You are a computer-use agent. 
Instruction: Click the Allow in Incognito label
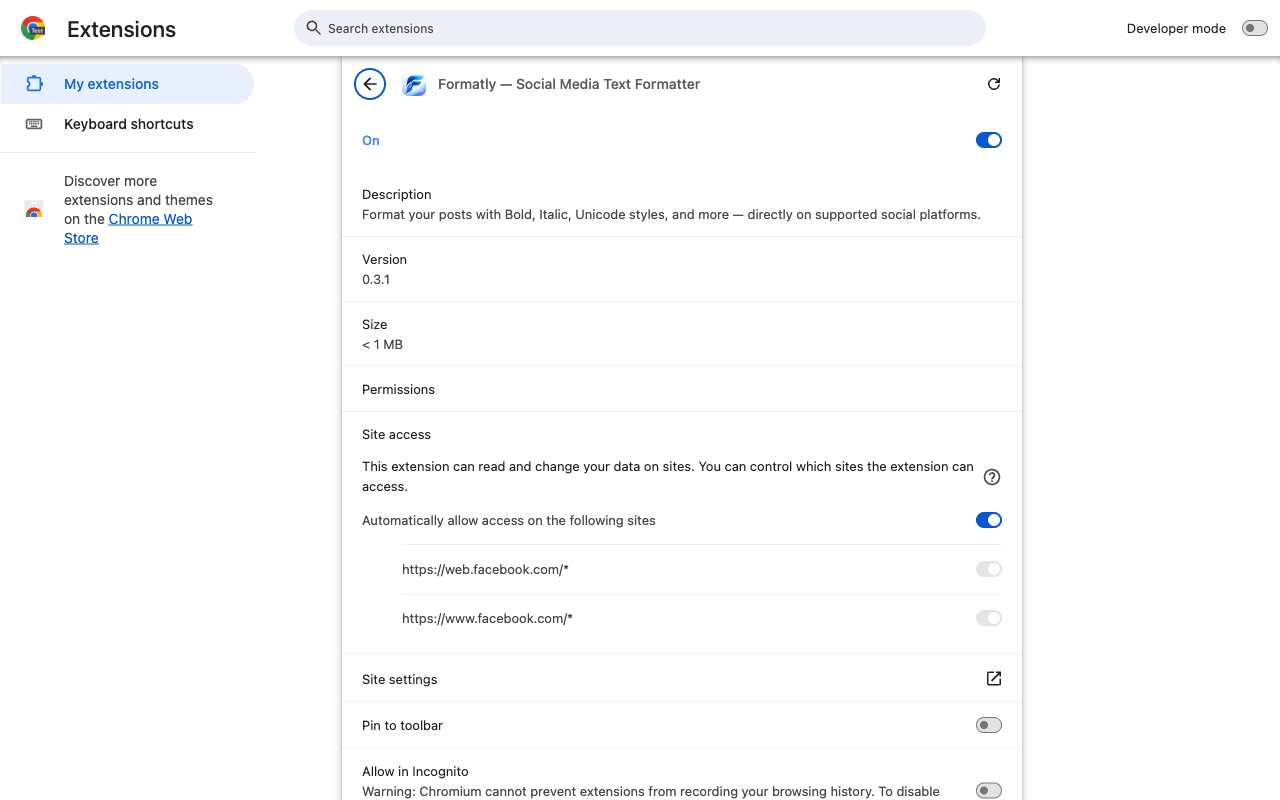click(415, 771)
